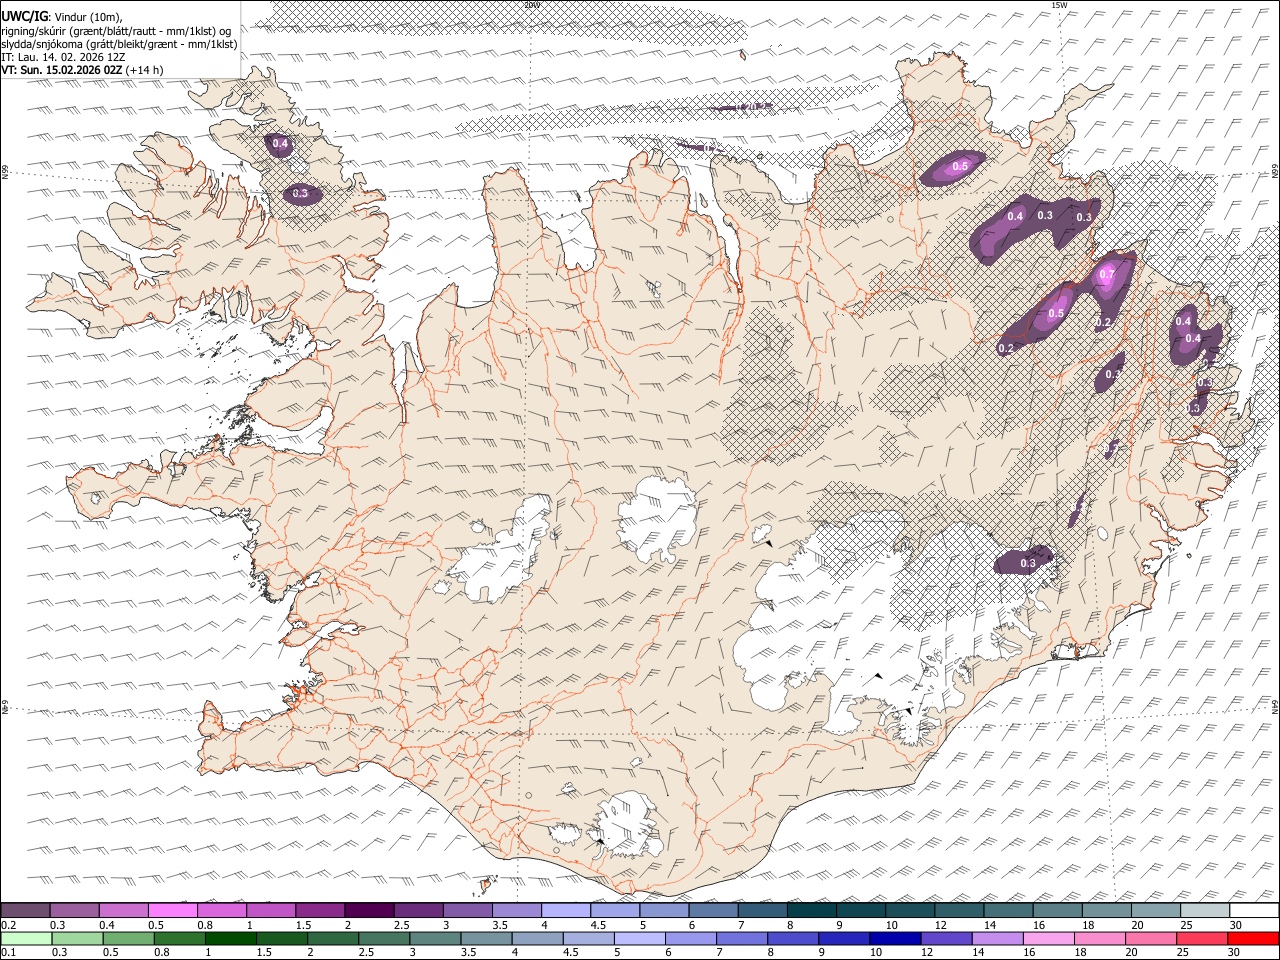This screenshot has width=1280, height=960.
Task: Click the slate blue snow swatch labeled 7
Action: (762, 910)
